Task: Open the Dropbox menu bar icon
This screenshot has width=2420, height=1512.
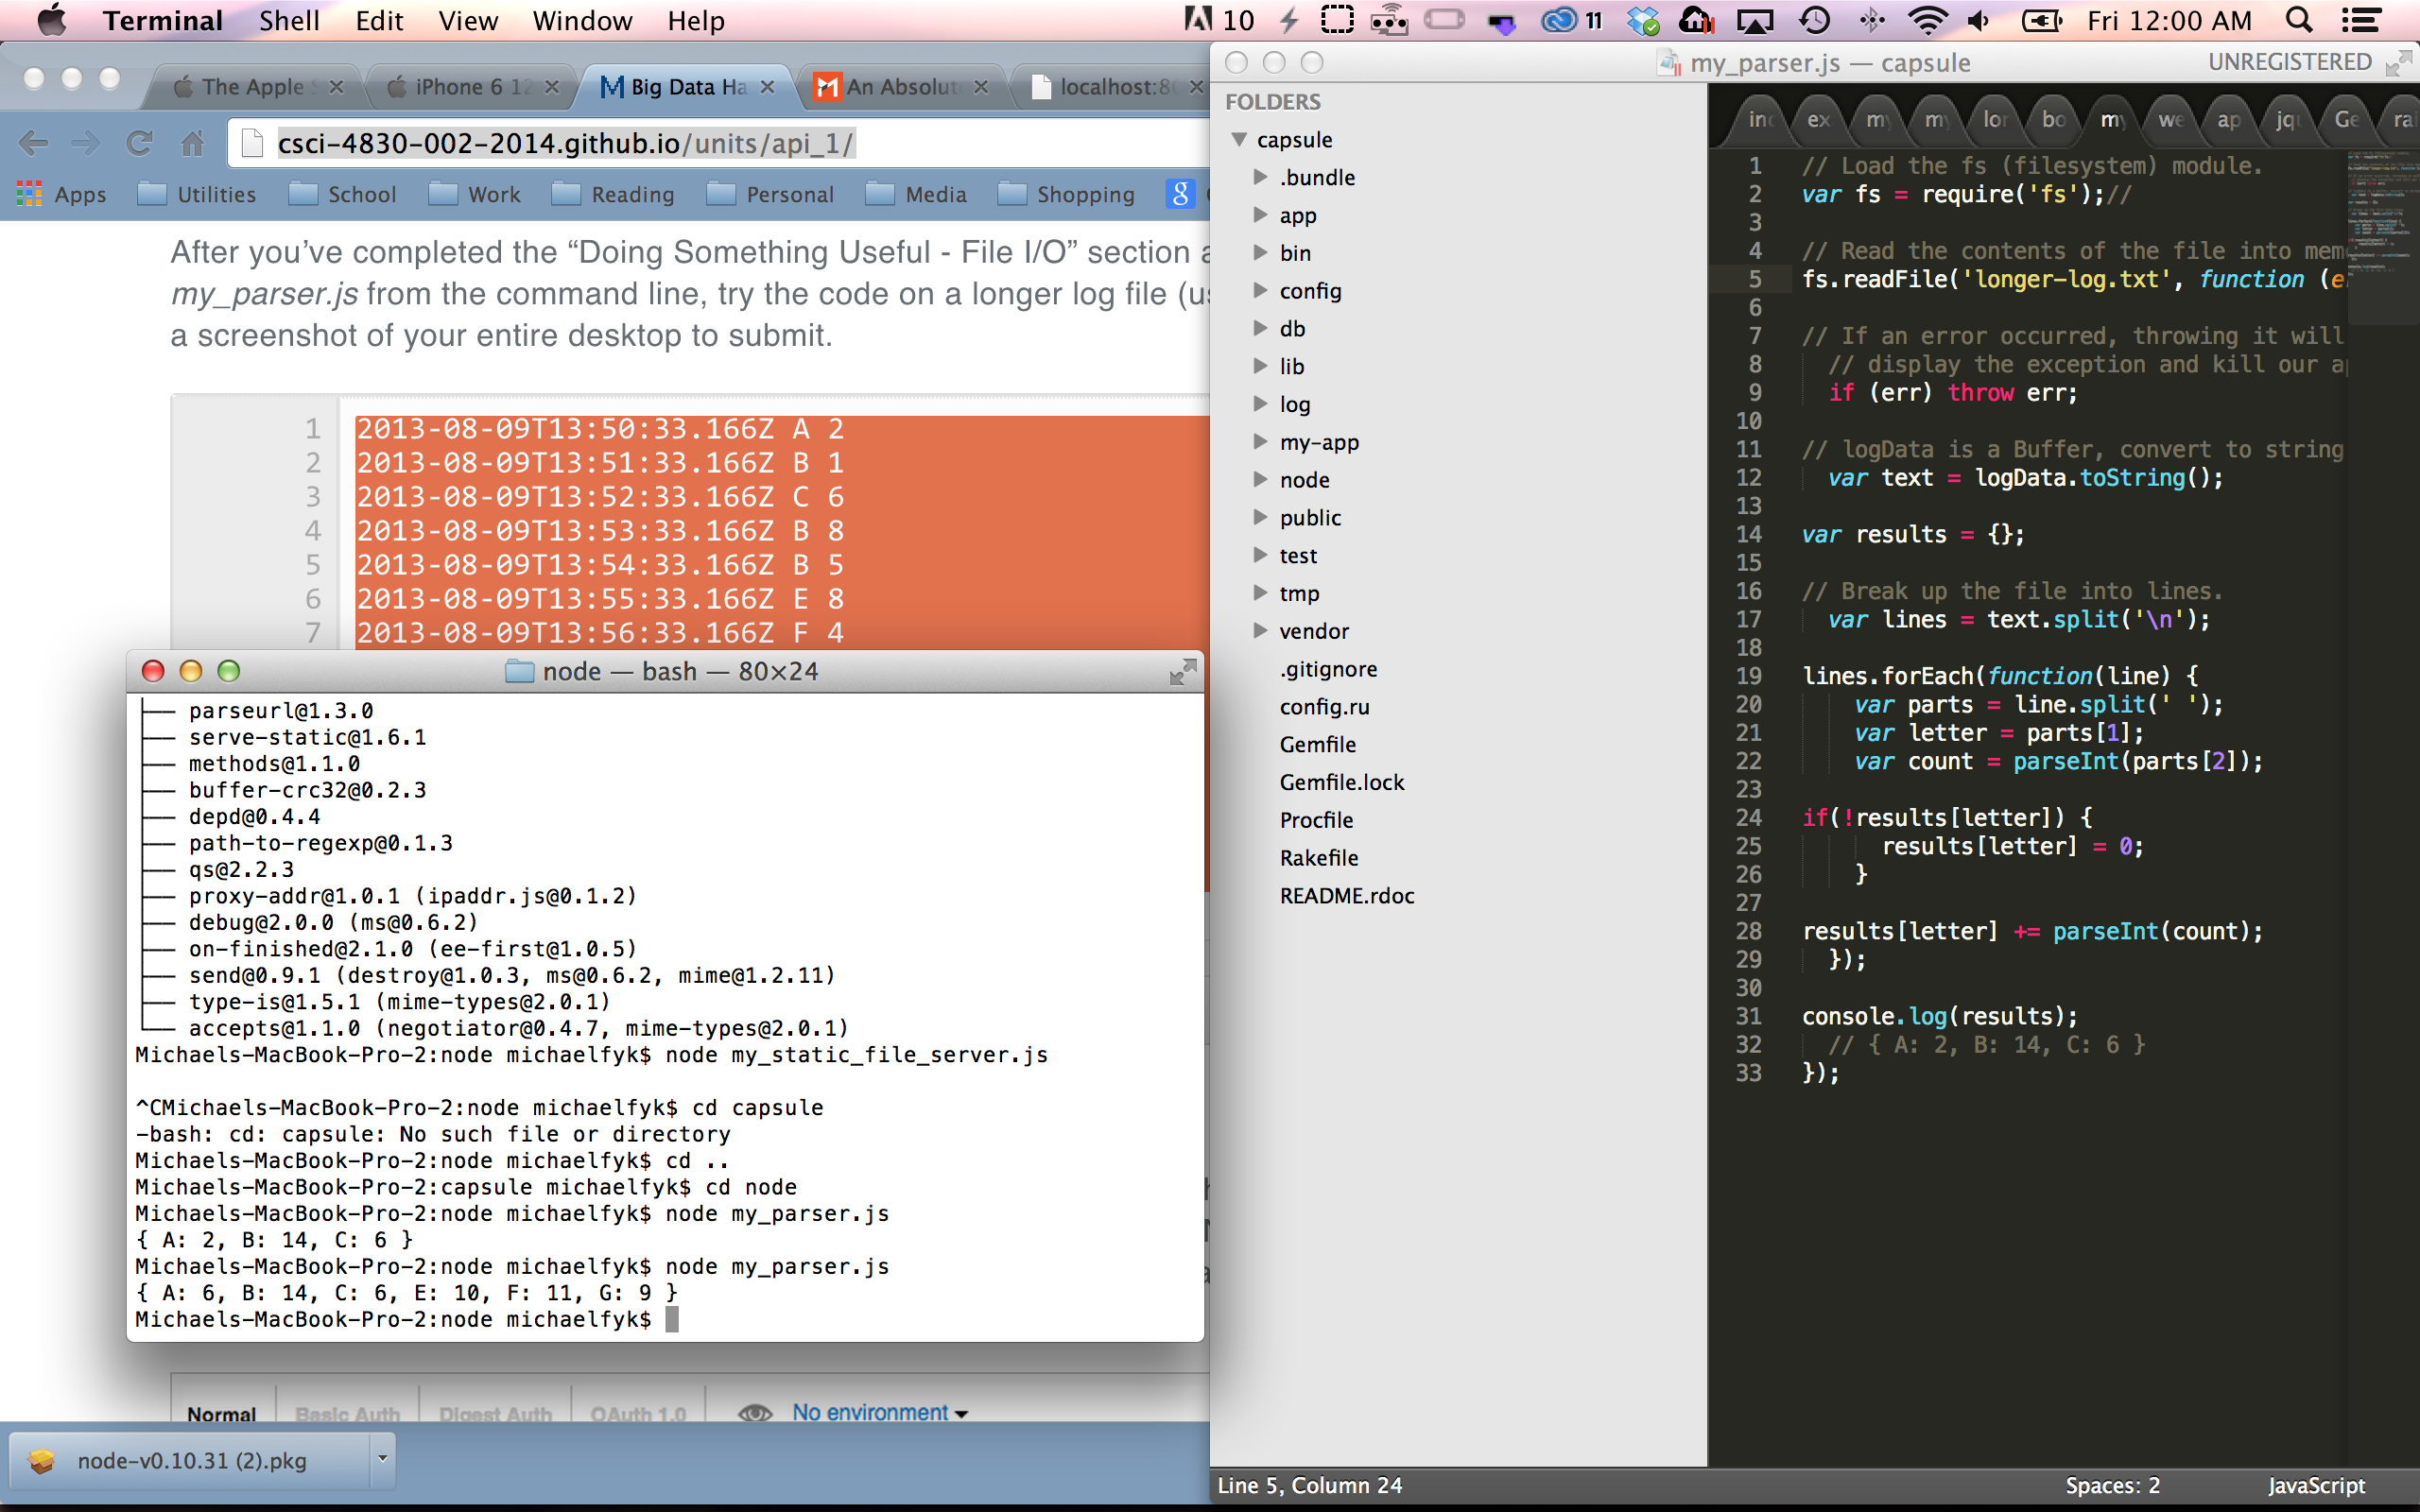Action: click(1643, 20)
